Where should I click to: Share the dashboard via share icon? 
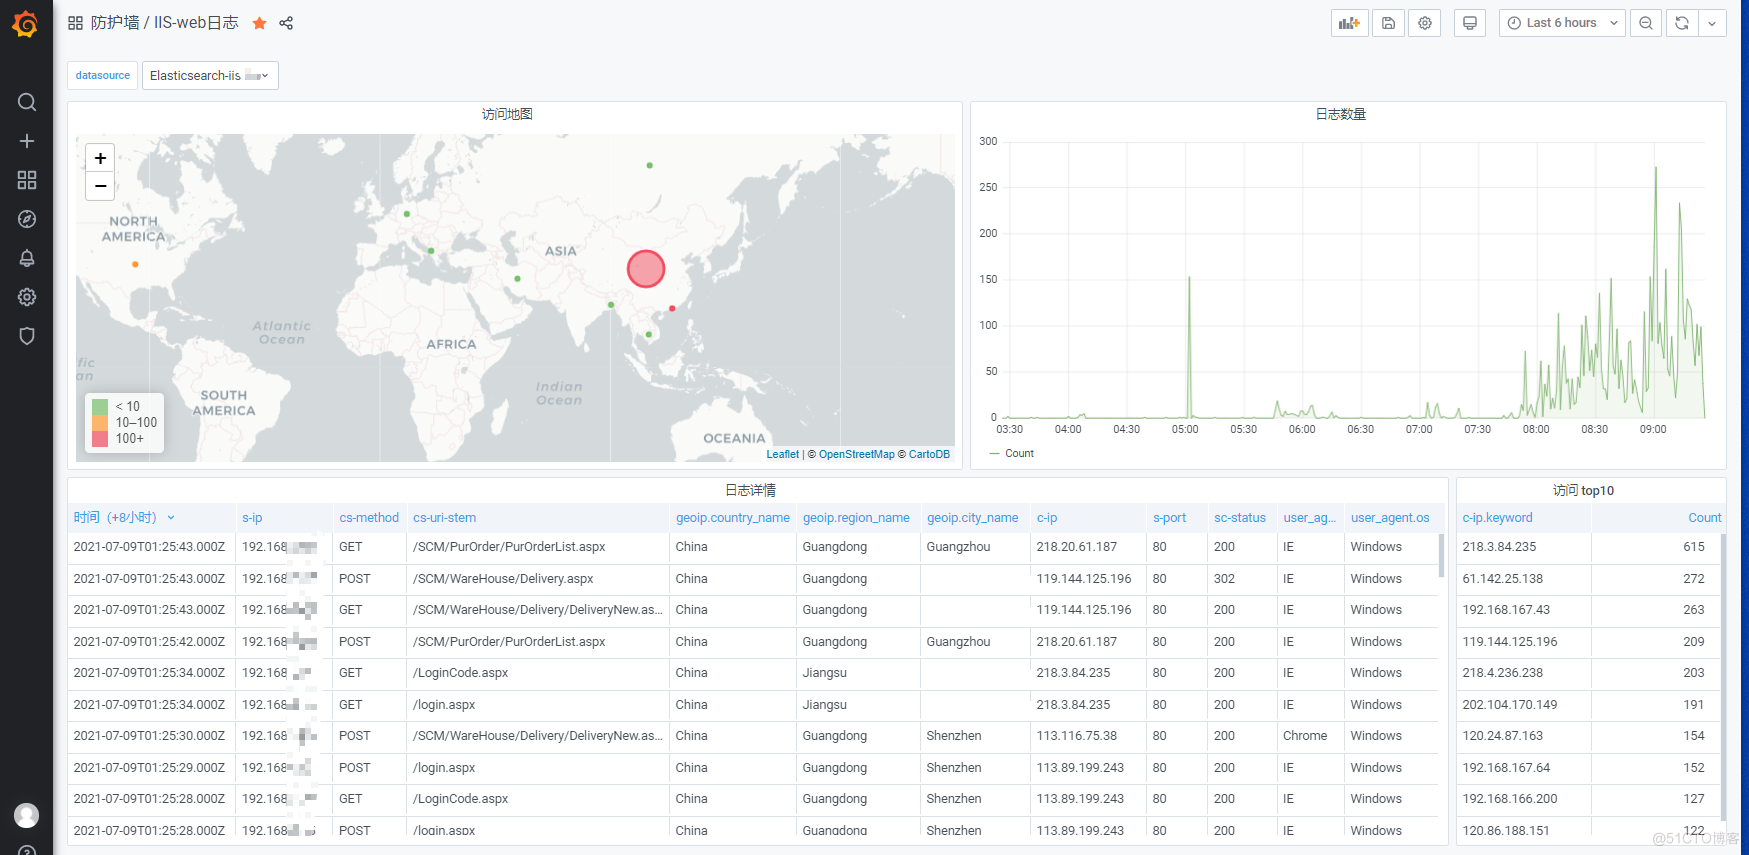286,23
